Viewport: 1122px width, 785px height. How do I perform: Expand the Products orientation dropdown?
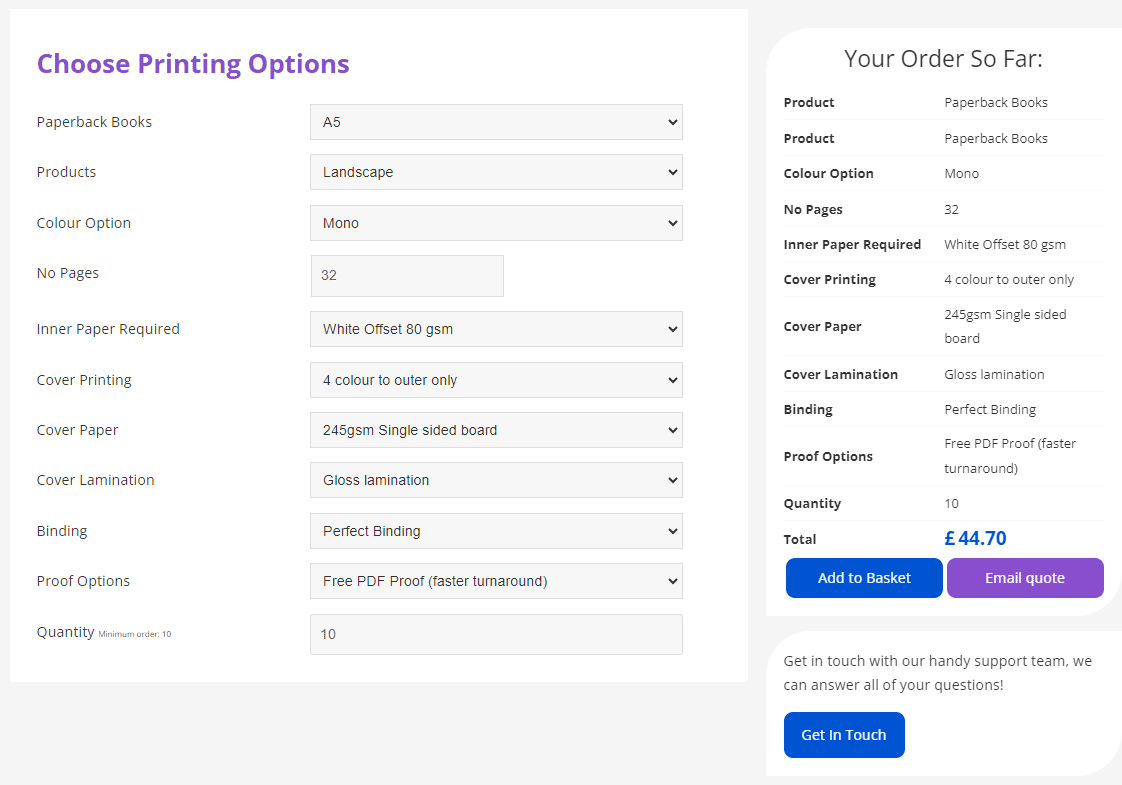496,172
